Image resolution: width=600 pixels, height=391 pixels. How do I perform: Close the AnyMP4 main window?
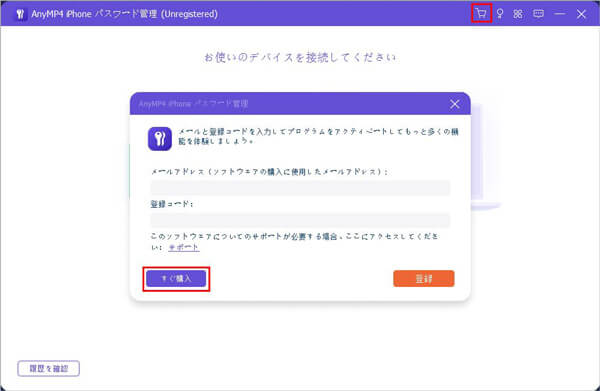[x=581, y=14]
